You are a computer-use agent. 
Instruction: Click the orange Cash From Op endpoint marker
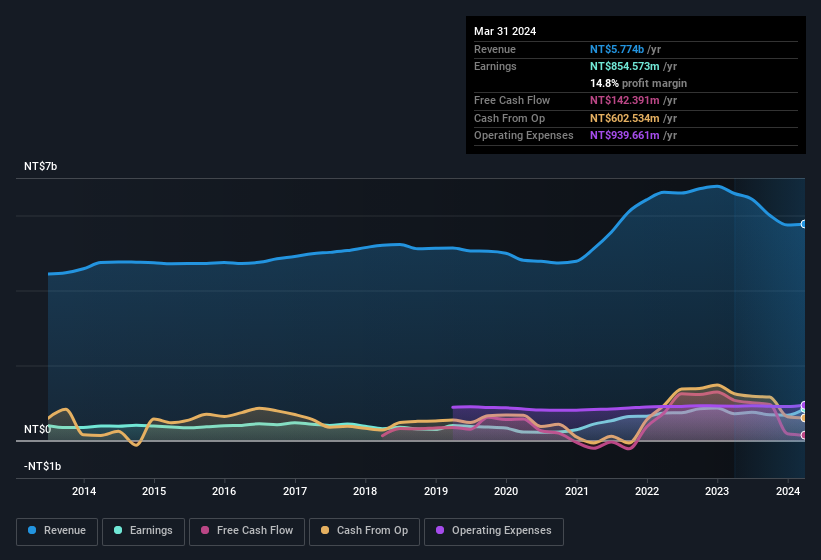tap(804, 418)
